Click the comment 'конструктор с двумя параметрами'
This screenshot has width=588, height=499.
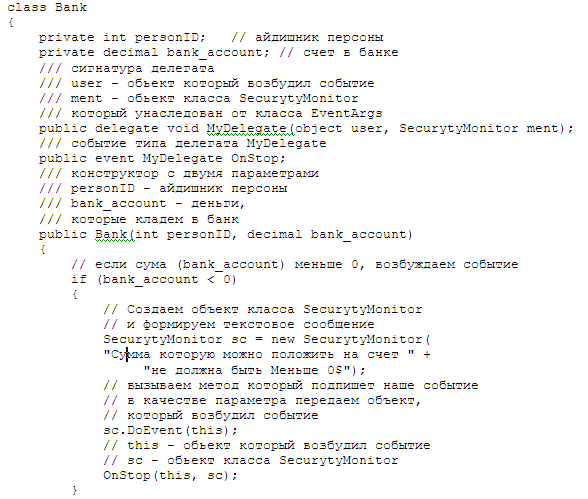[195, 174]
